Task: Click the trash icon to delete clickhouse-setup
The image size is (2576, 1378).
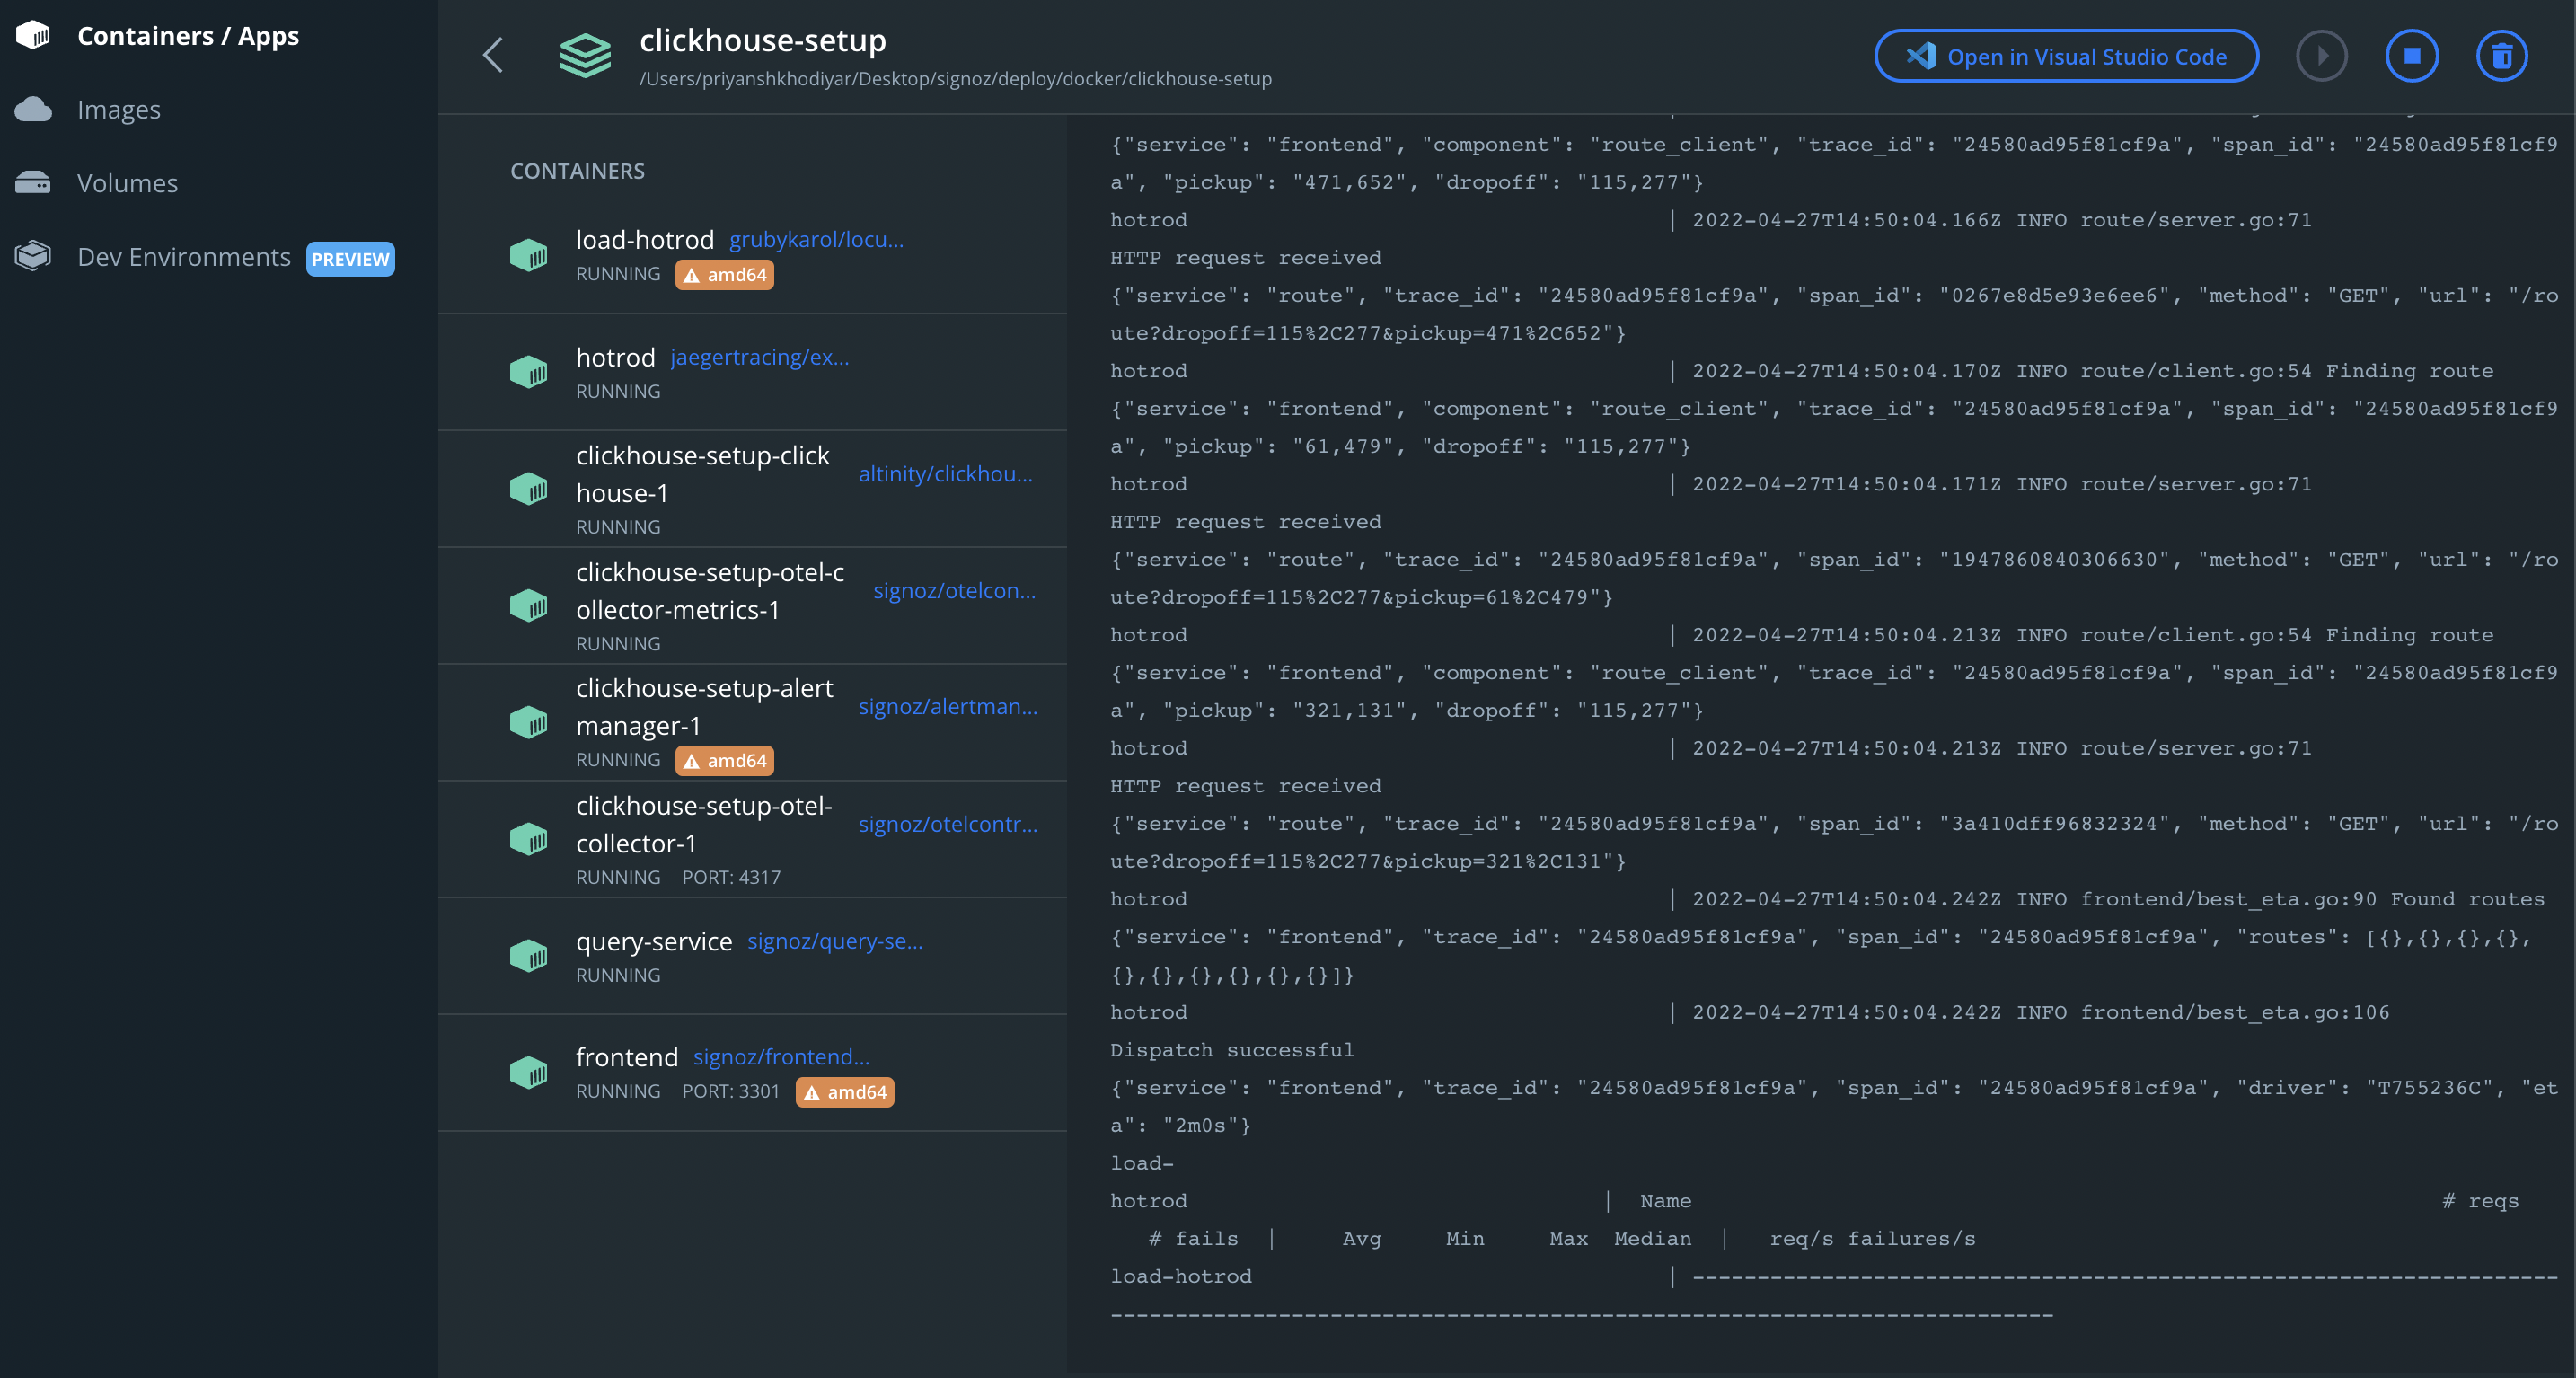Action: (2502, 55)
